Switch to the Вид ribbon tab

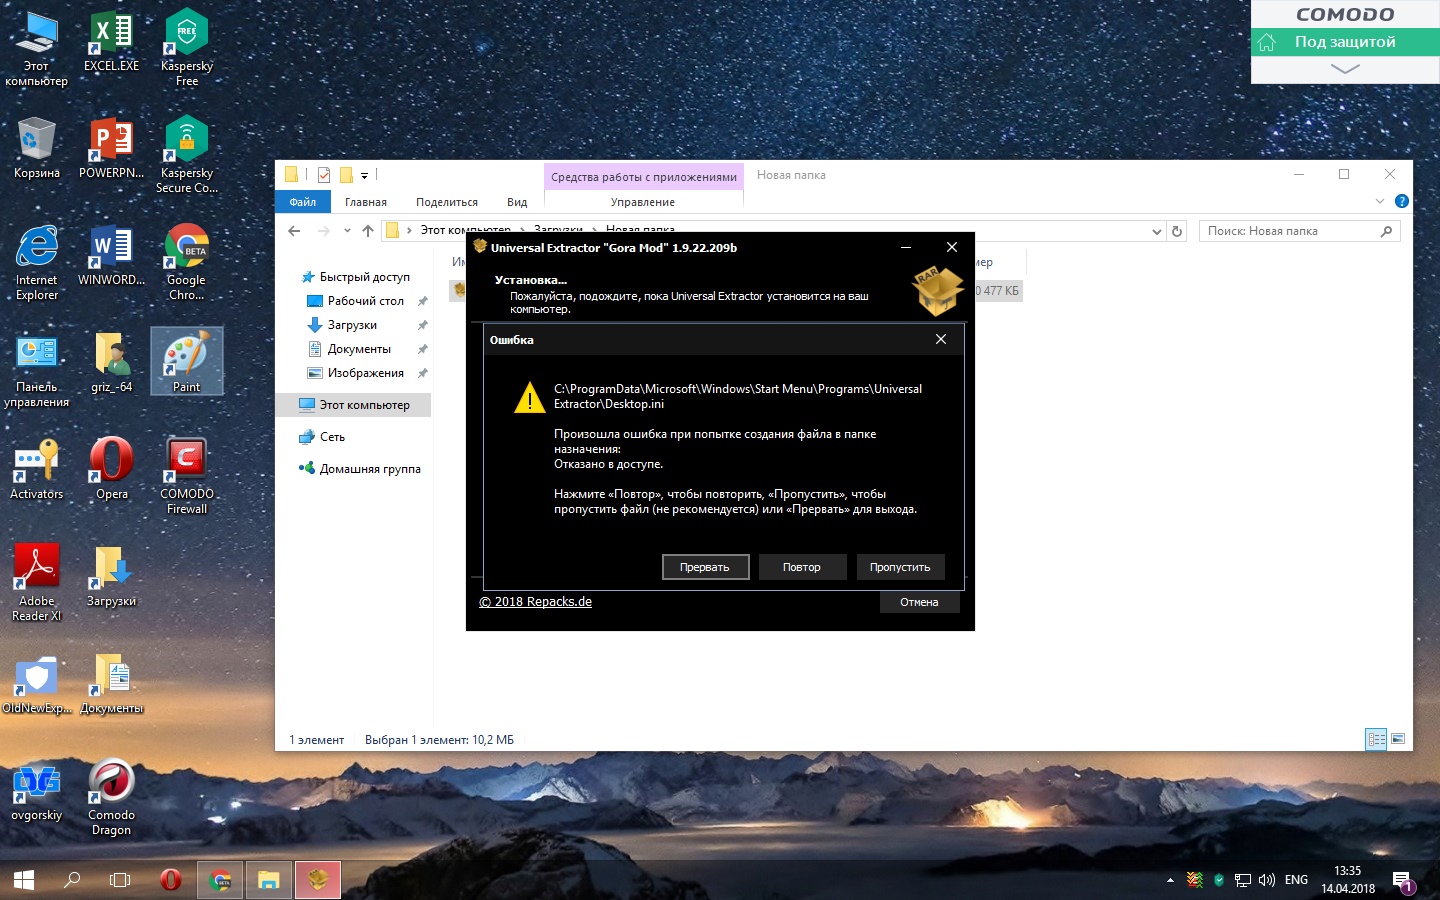click(517, 202)
